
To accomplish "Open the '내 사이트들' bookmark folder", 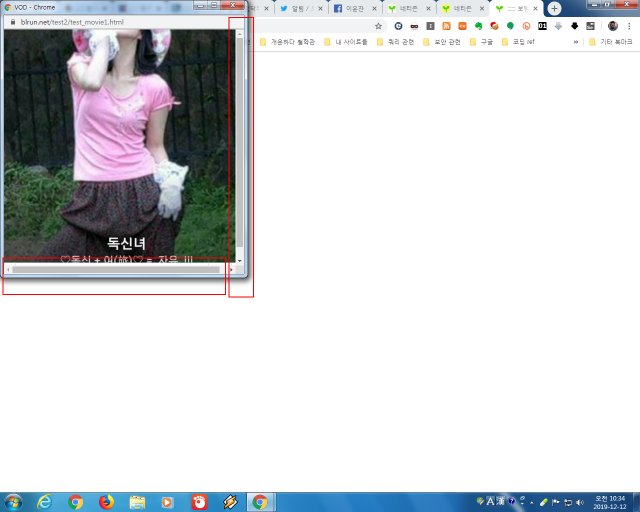I will [x=345, y=42].
